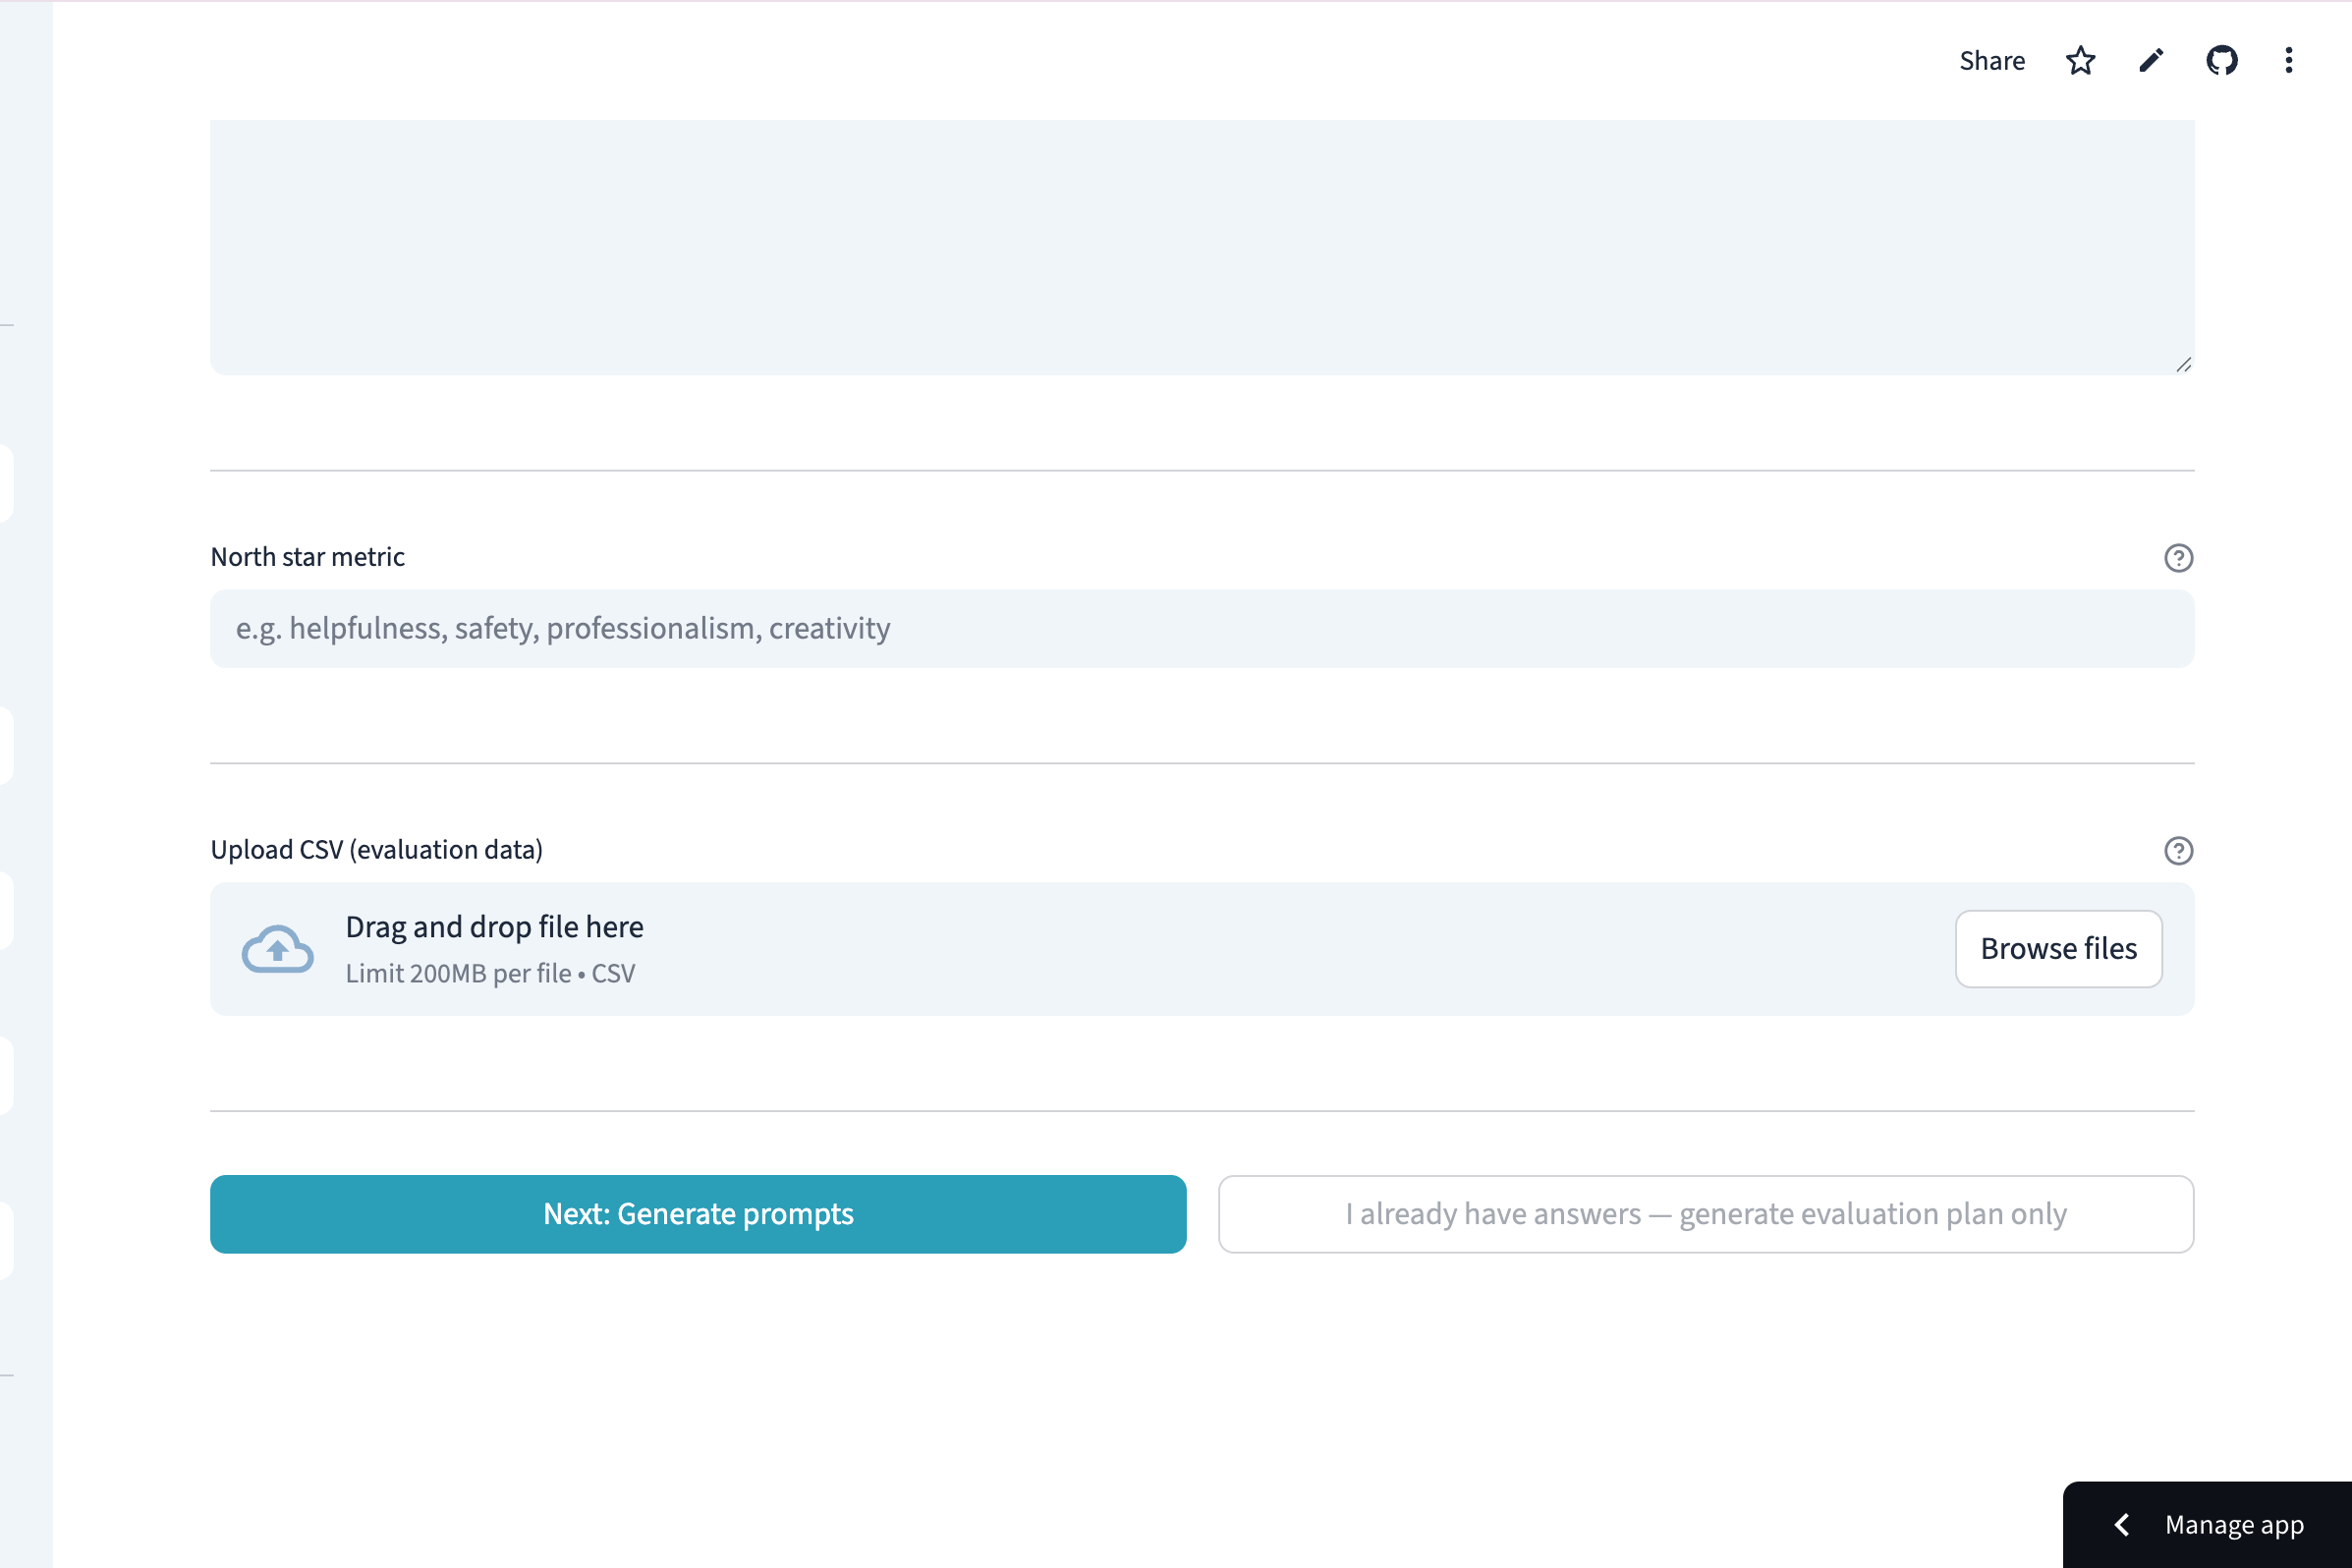Click the pencil edit icon

[x=2151, y=61]
